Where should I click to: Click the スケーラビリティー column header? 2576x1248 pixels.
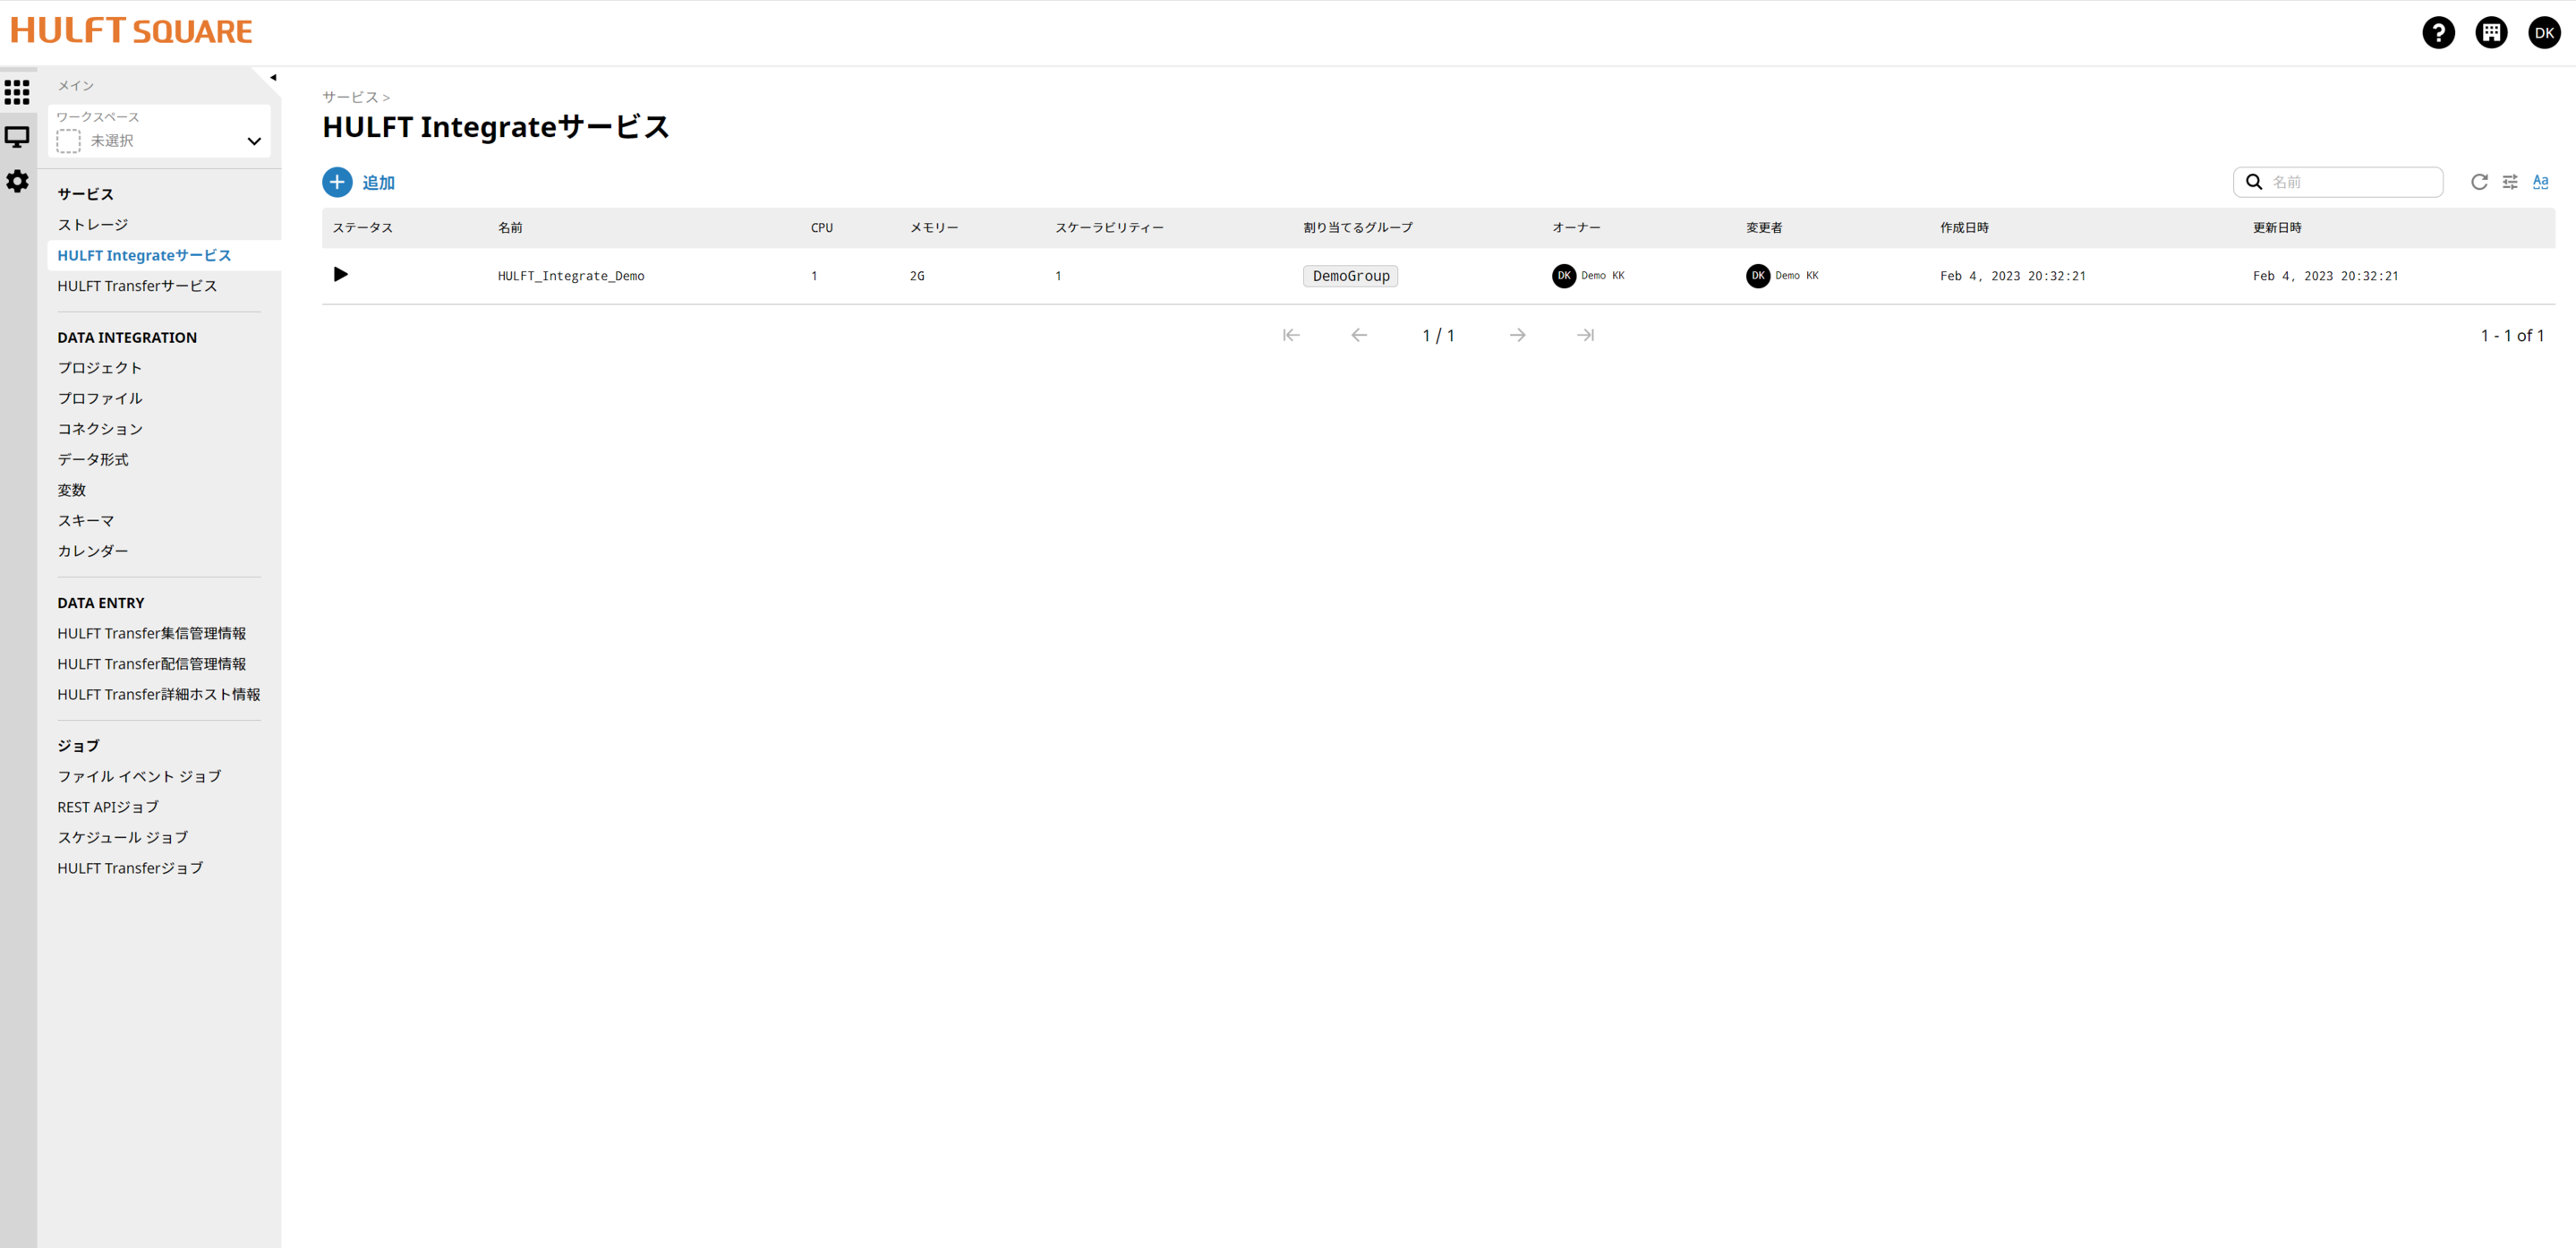coord(1109,228)
